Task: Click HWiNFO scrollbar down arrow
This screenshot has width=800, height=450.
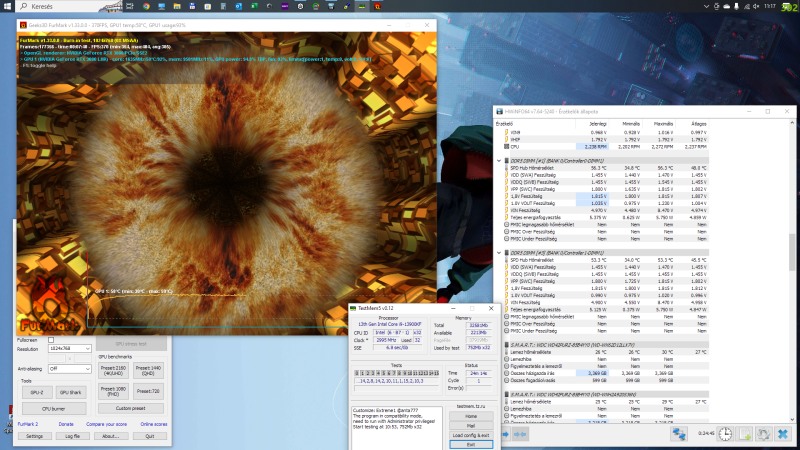Action: click(x=792, y=419)
